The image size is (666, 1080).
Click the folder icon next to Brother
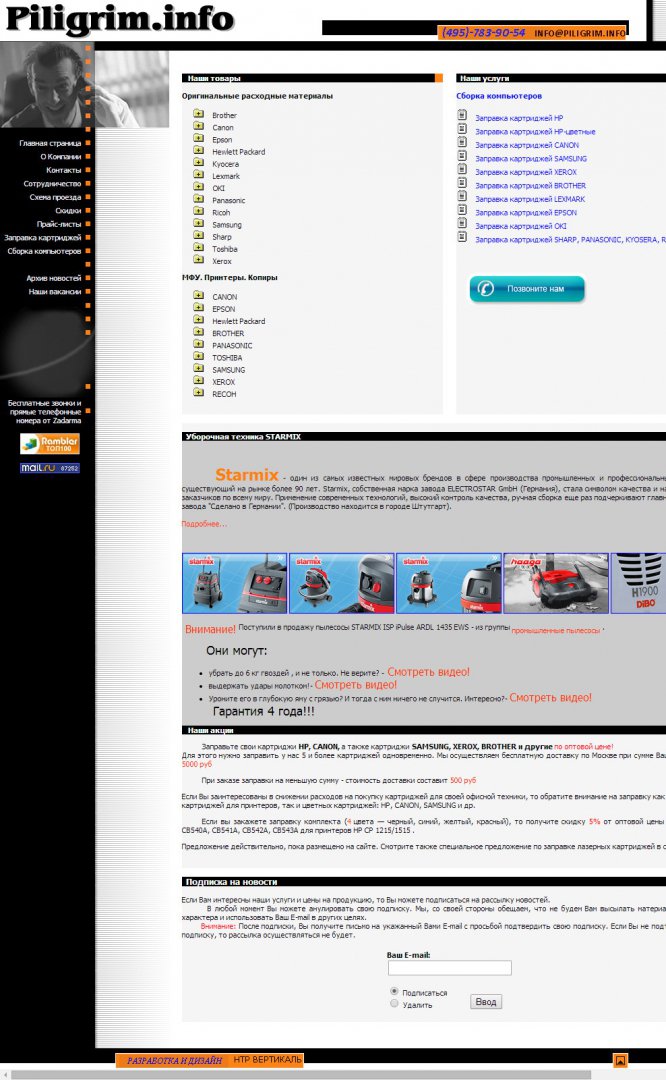coord(198,114)
